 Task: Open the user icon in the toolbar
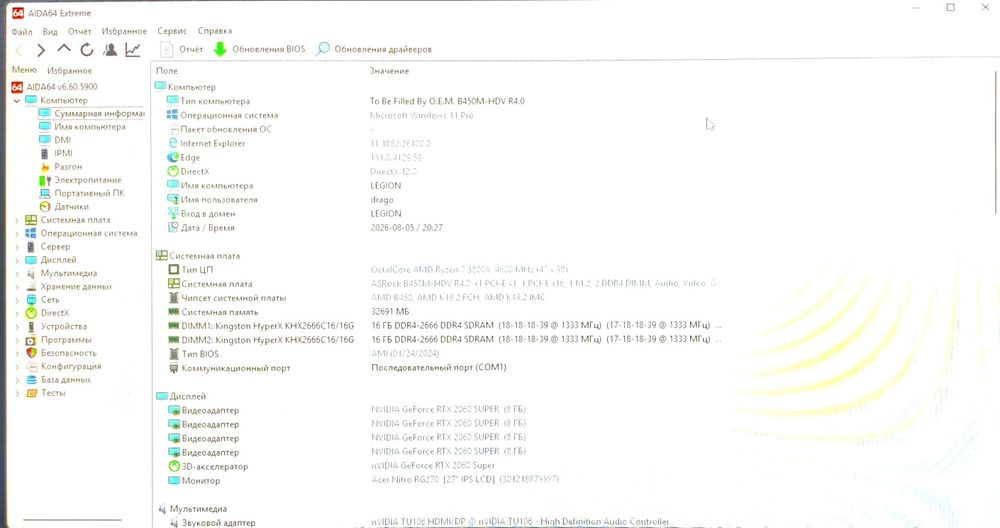pyautogui.click(x=110, y=49)
